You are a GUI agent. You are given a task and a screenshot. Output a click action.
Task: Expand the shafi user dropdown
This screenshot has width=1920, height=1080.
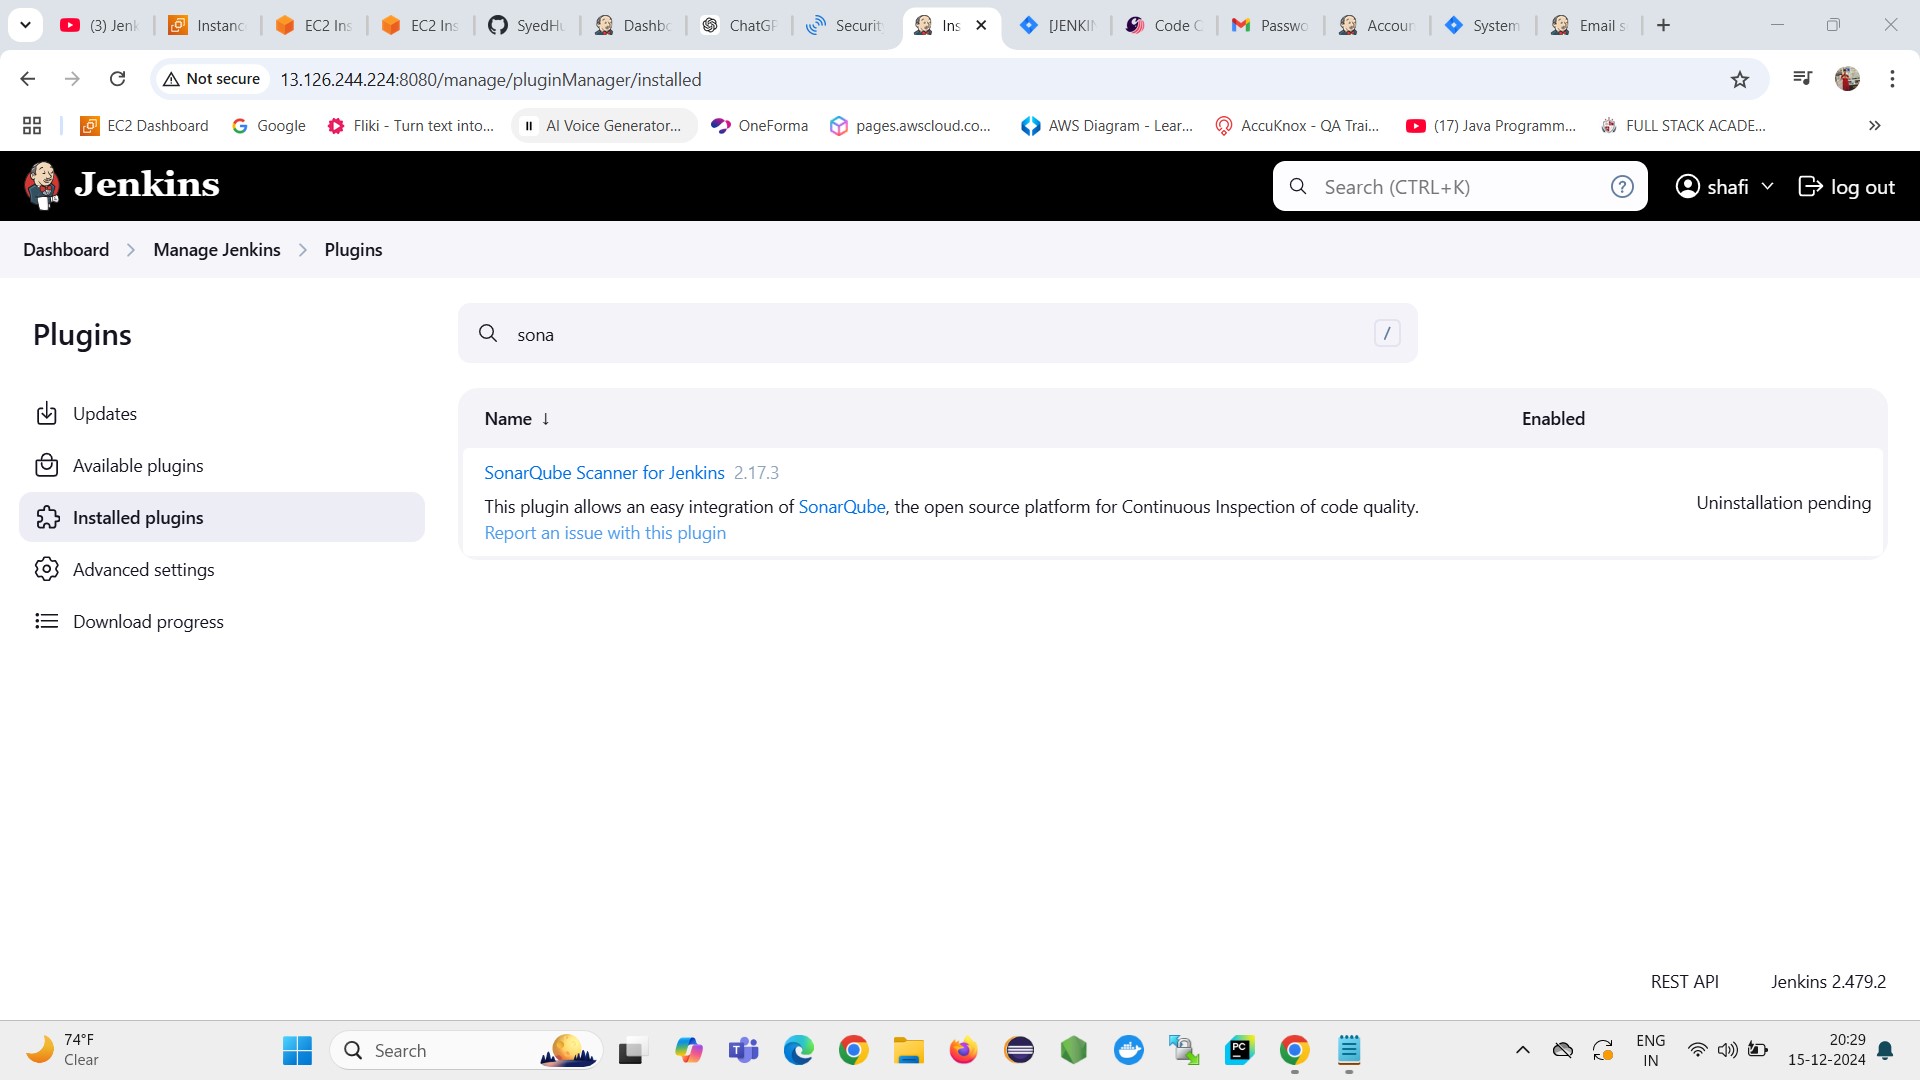point(1767,187)
